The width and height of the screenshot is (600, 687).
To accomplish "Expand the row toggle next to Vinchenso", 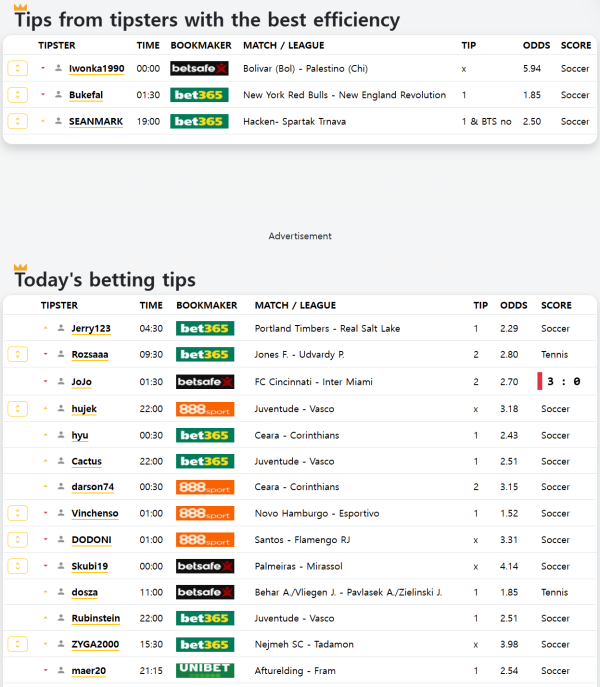I will pos(17,513).
